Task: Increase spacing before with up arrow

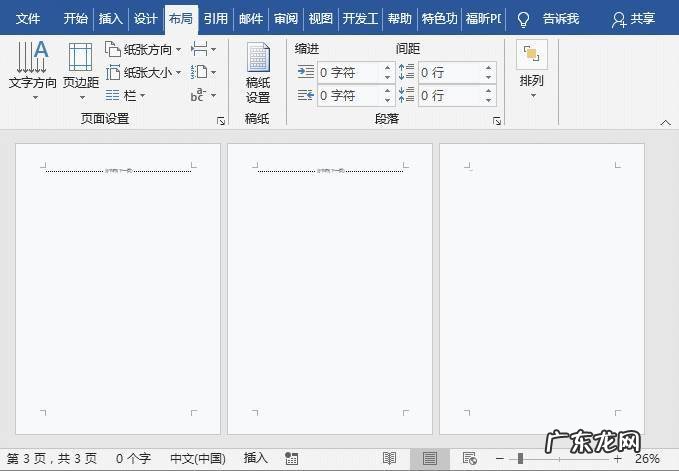Action: pos(488,68)
